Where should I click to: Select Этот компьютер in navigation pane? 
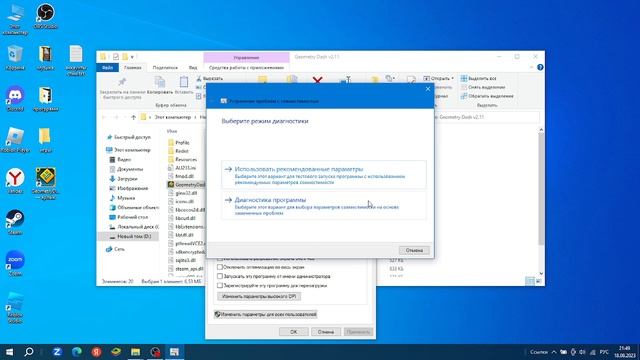point(129,150)
